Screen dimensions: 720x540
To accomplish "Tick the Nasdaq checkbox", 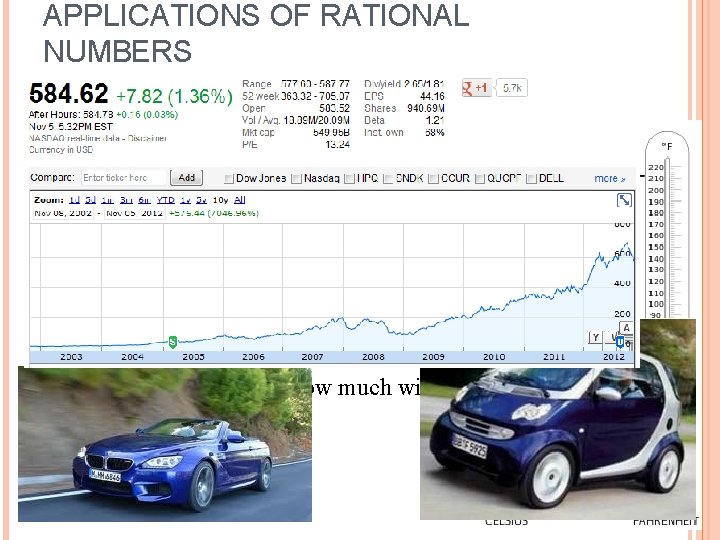I will tap(297, 179).
